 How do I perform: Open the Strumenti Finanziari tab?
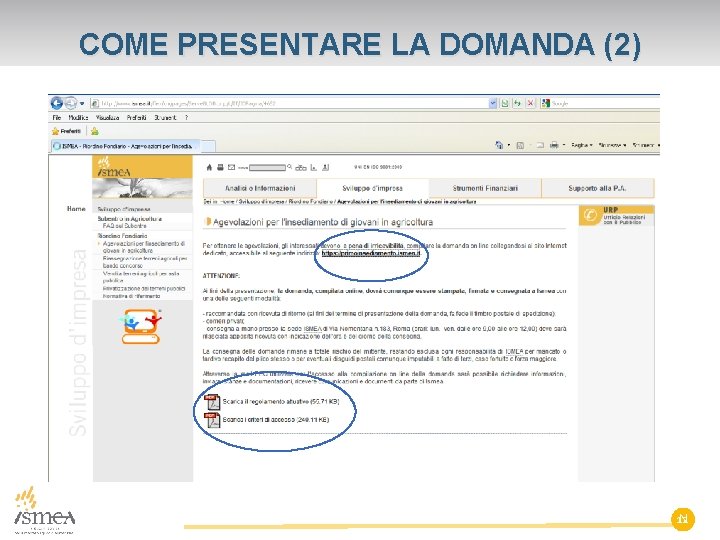[x=485, y=188]
